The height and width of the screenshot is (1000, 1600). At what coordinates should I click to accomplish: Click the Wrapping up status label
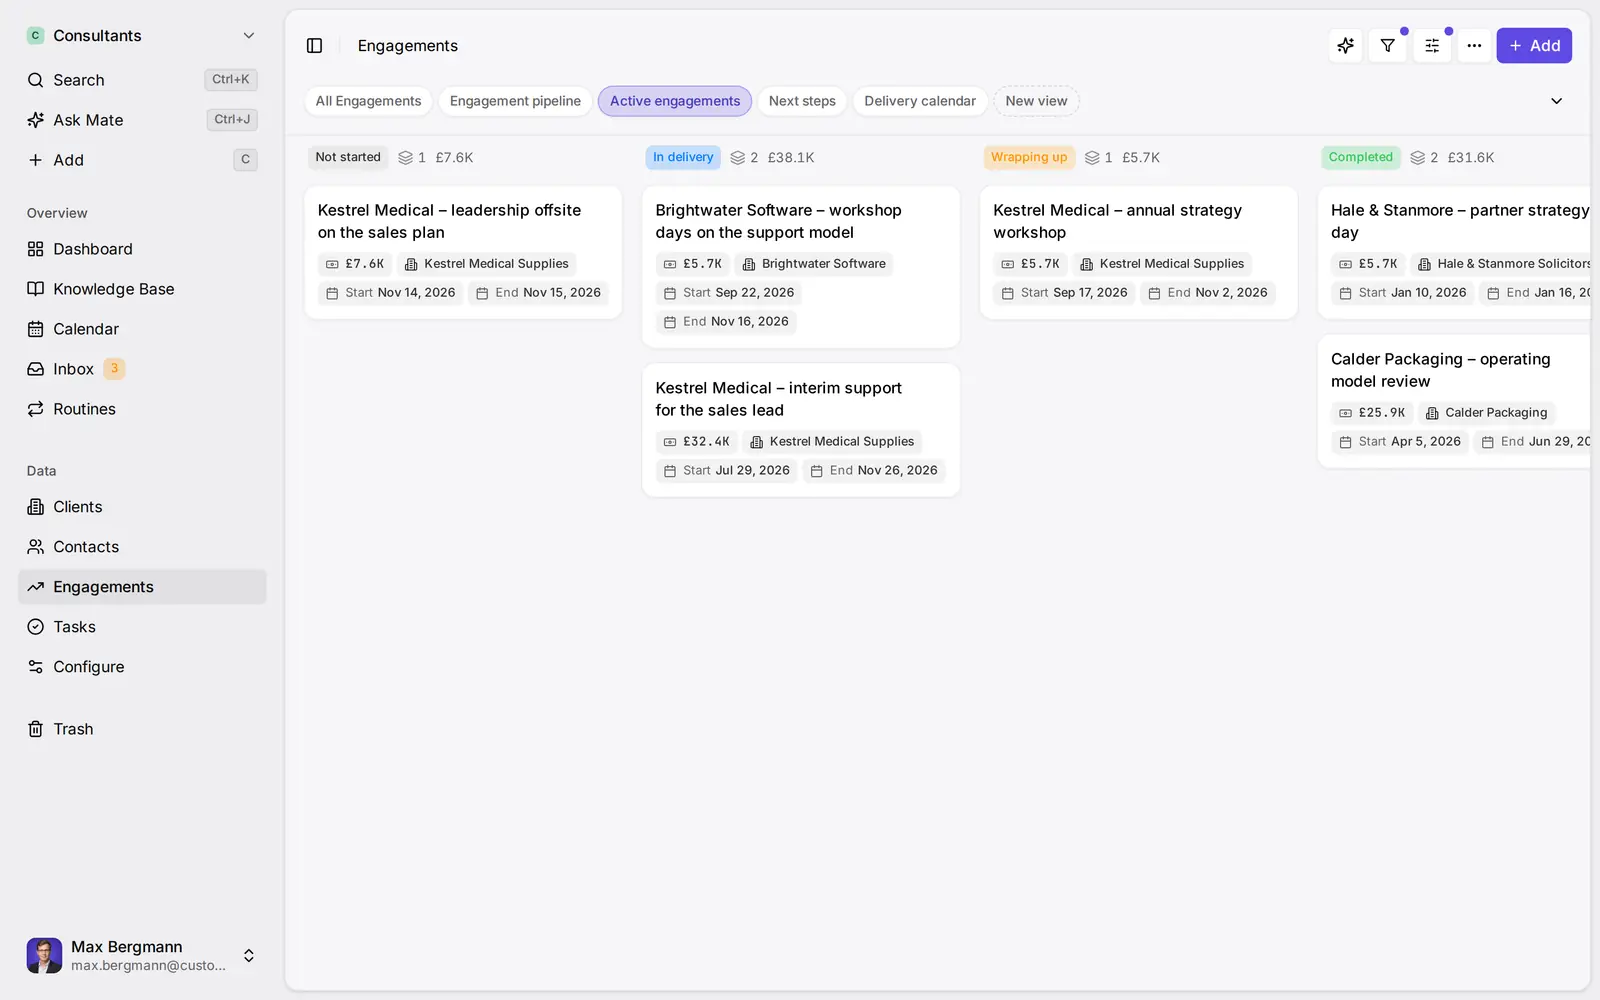pos(1029,157)
